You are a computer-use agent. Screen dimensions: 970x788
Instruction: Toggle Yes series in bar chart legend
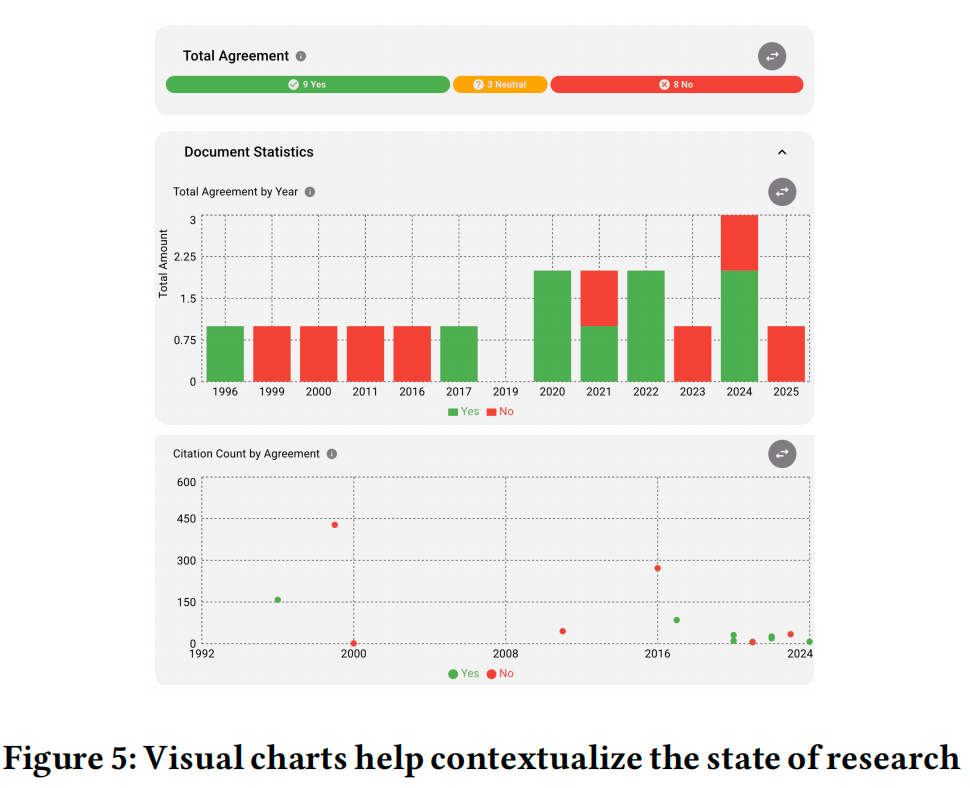click(x=464, y=411)
